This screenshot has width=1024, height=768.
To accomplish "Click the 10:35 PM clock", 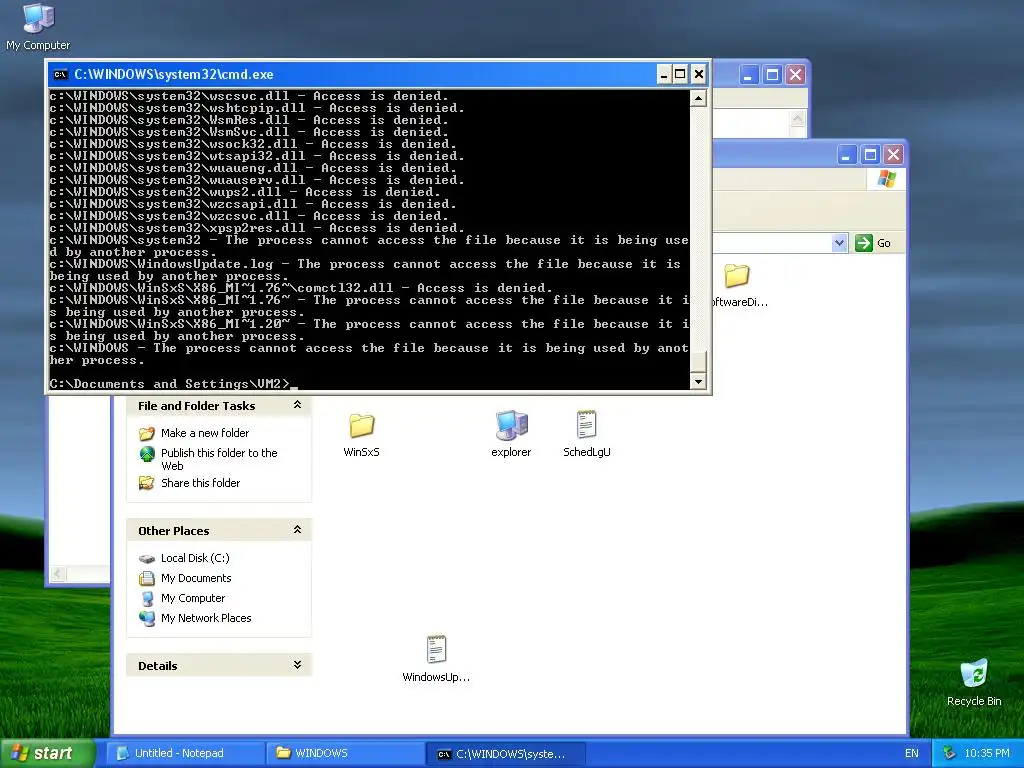I will pyautogui.click(x=987, y=753).
